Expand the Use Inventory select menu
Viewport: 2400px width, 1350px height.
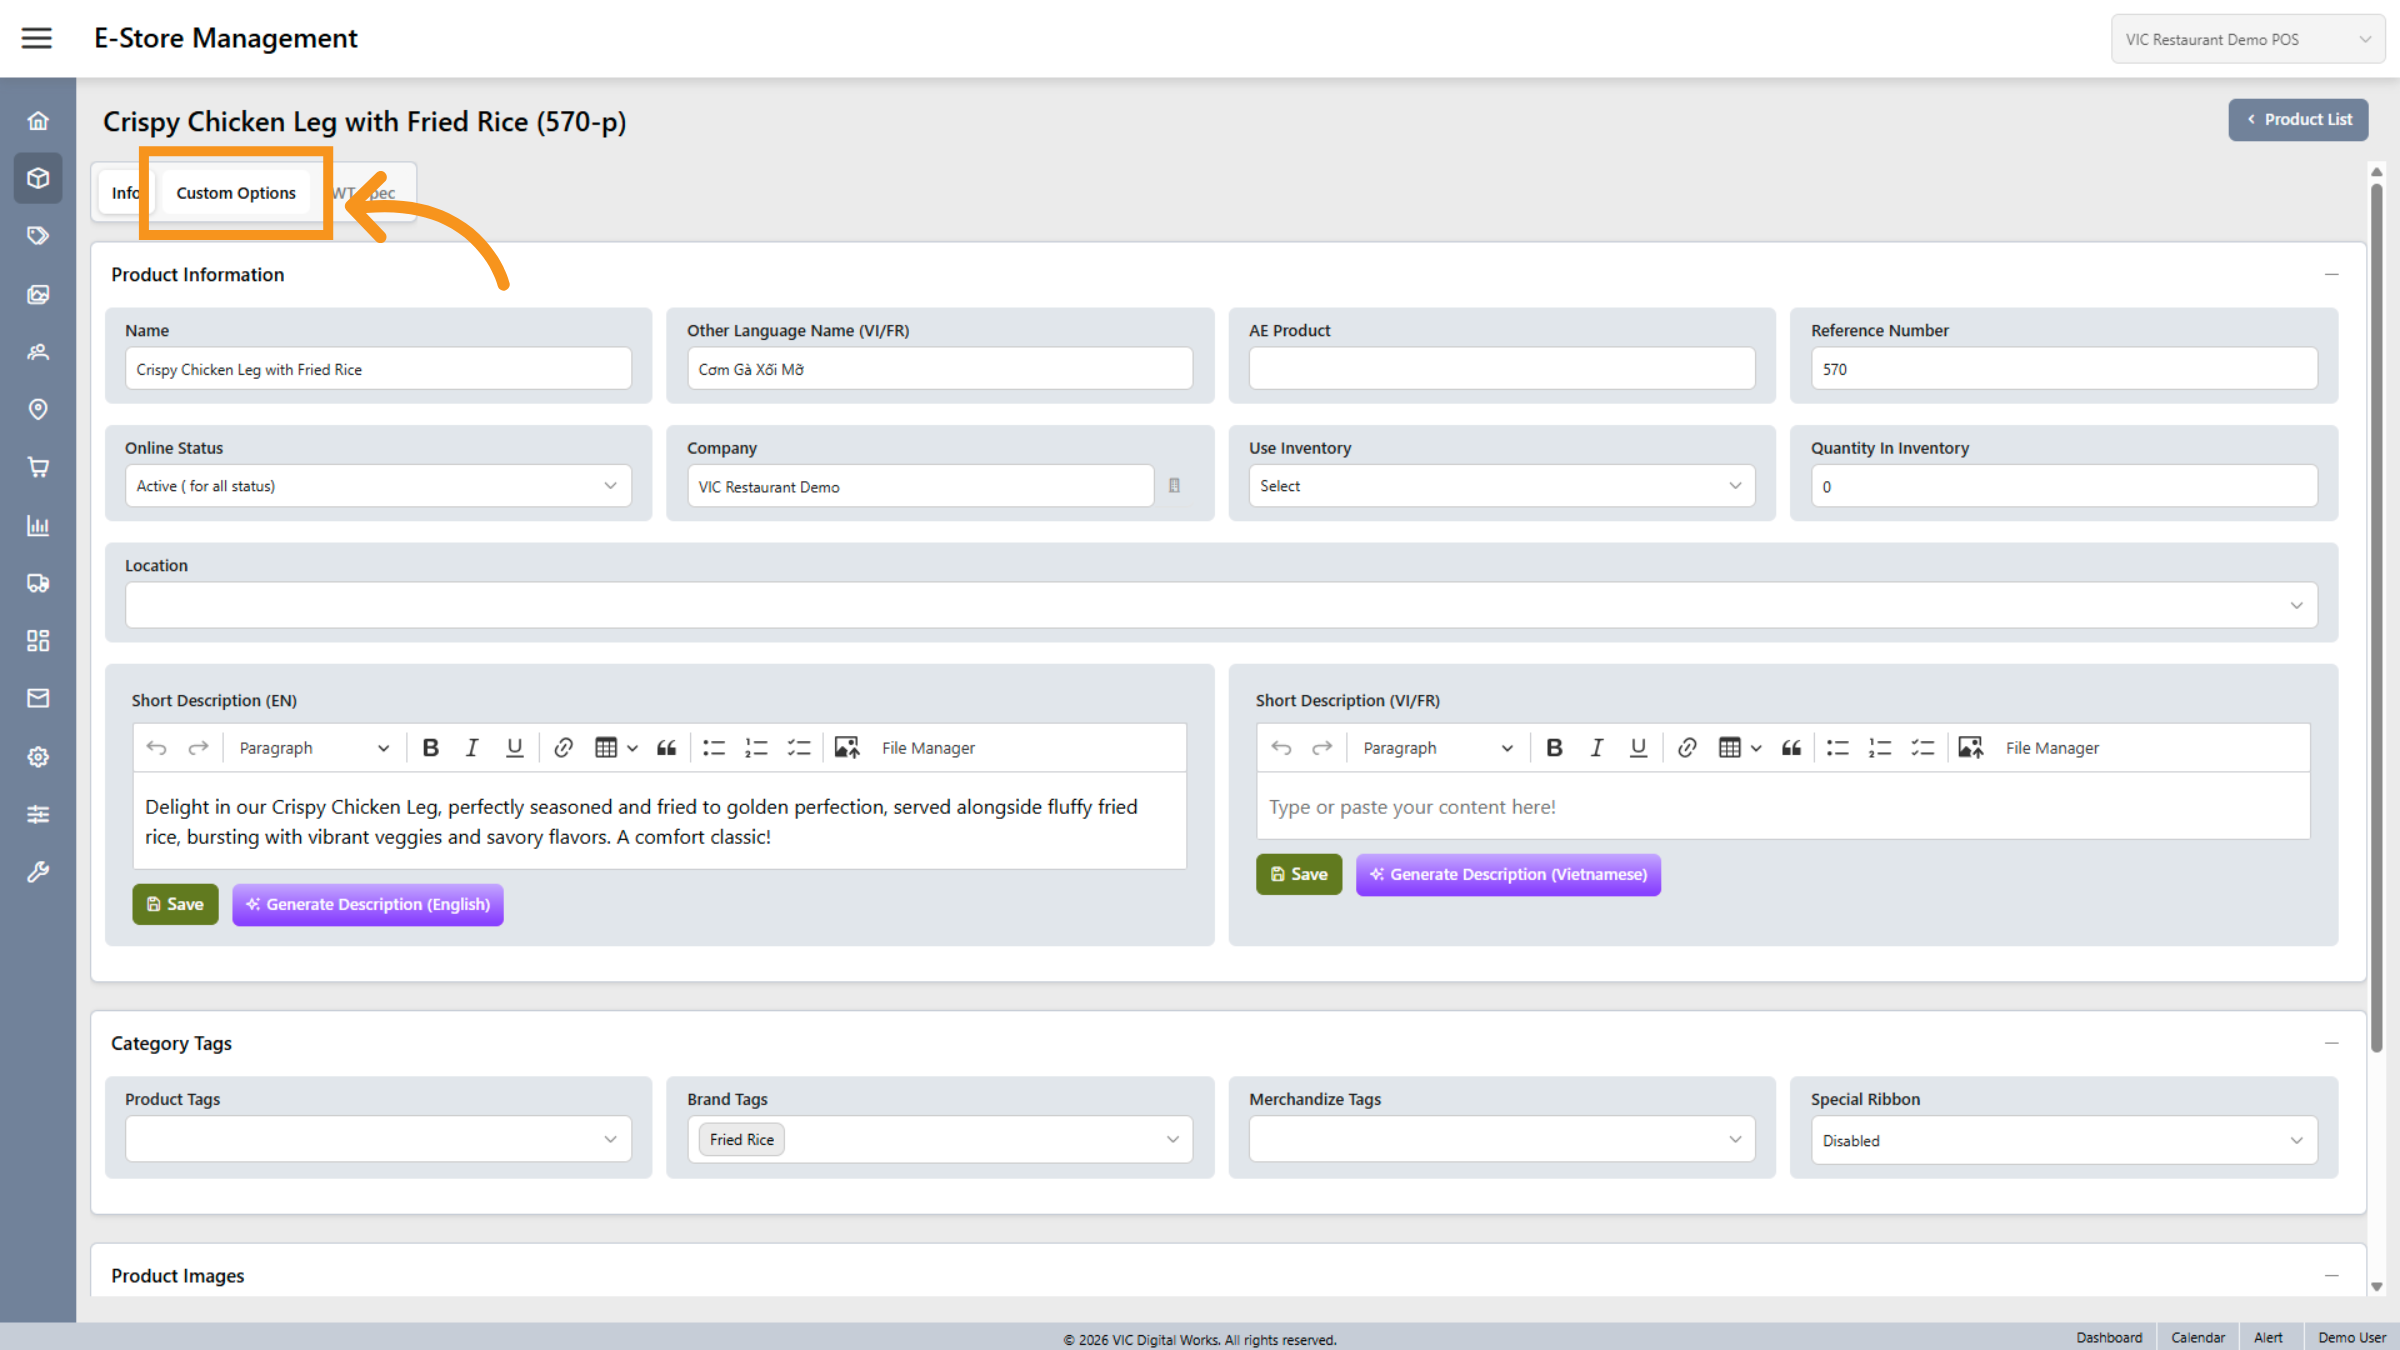tap(1501, 486)
